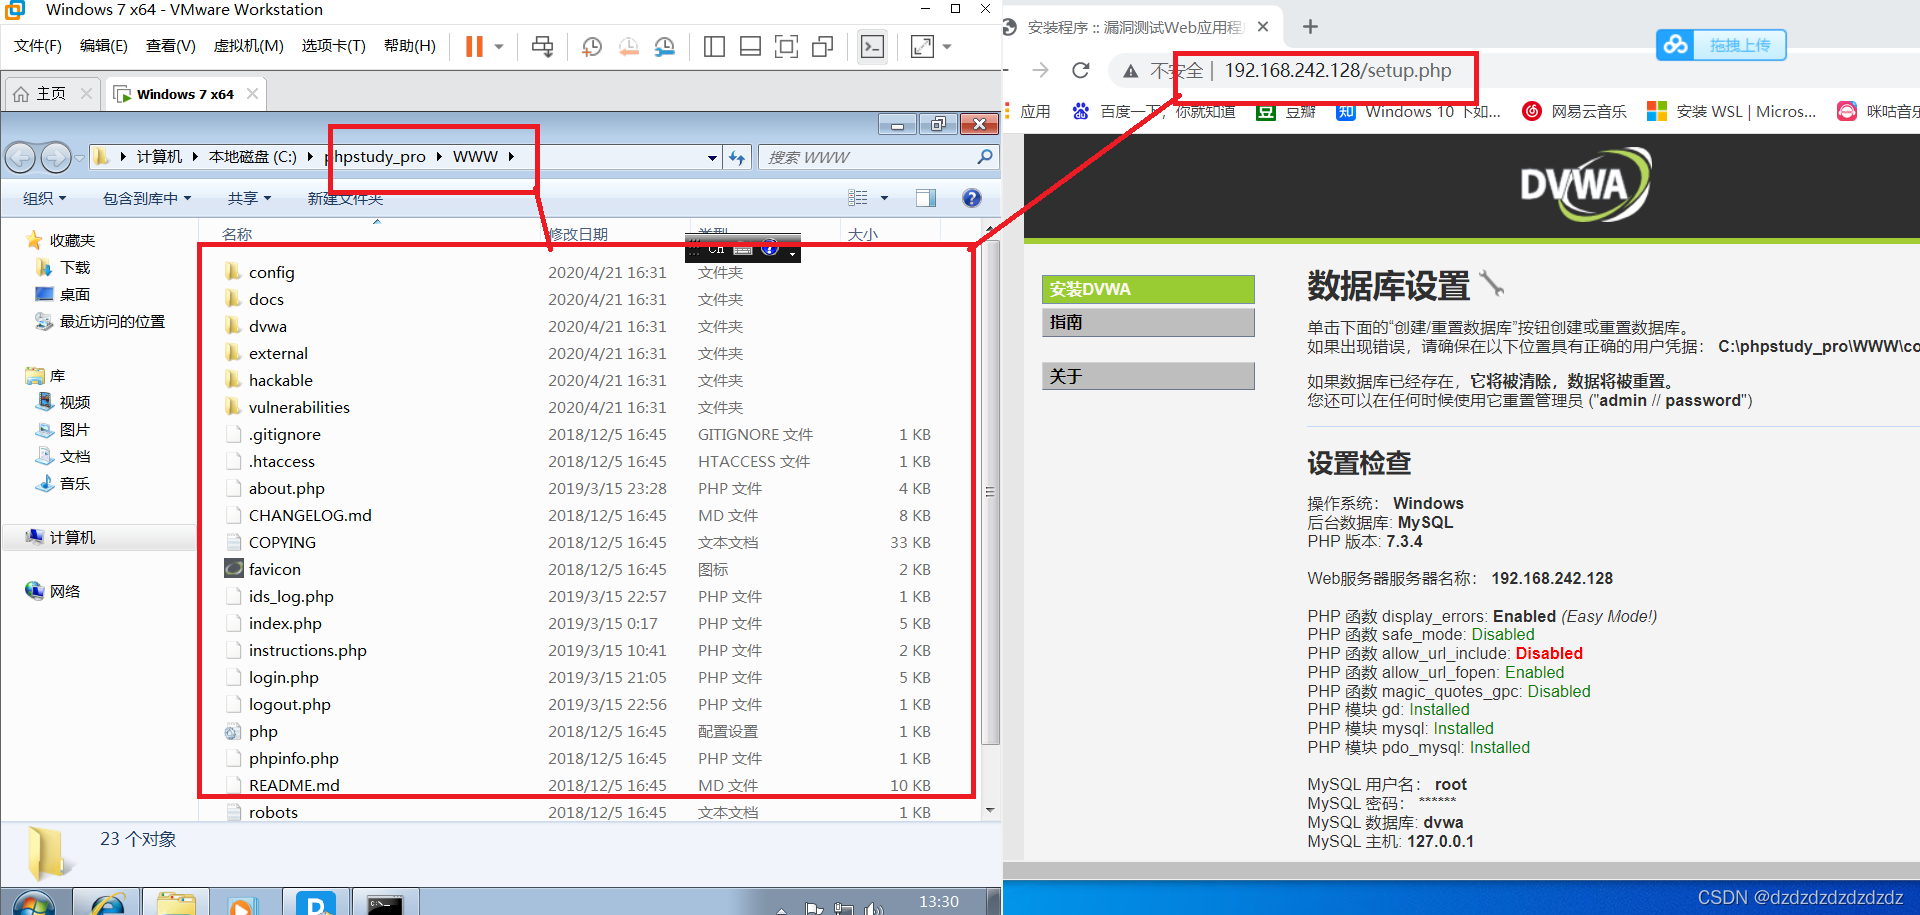Revert to the previous snapshot
Screen dimensions: 1920x915
(629, 46)
